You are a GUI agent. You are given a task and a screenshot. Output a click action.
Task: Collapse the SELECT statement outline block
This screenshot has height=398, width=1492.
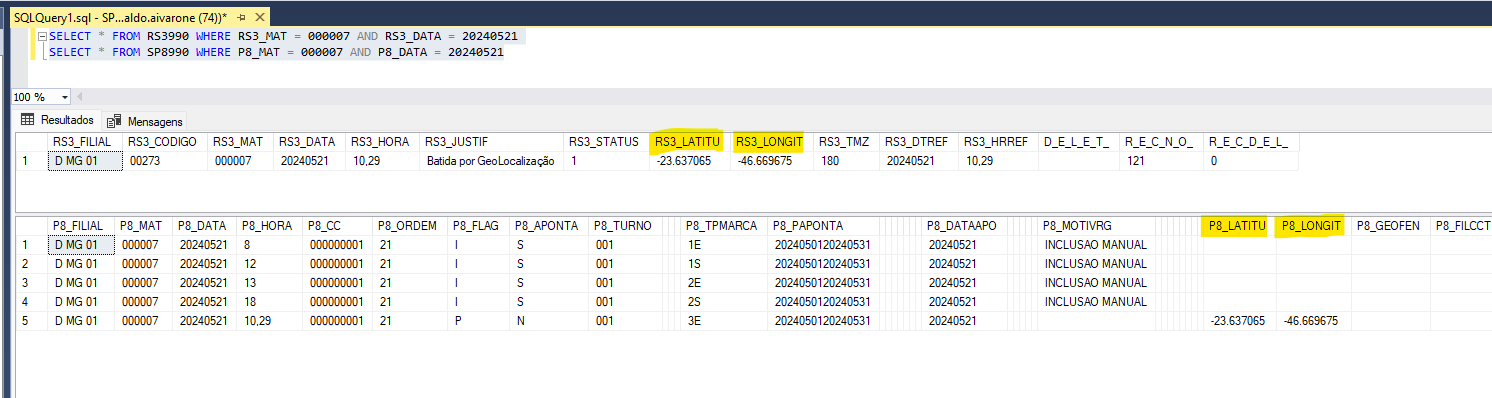41,36
